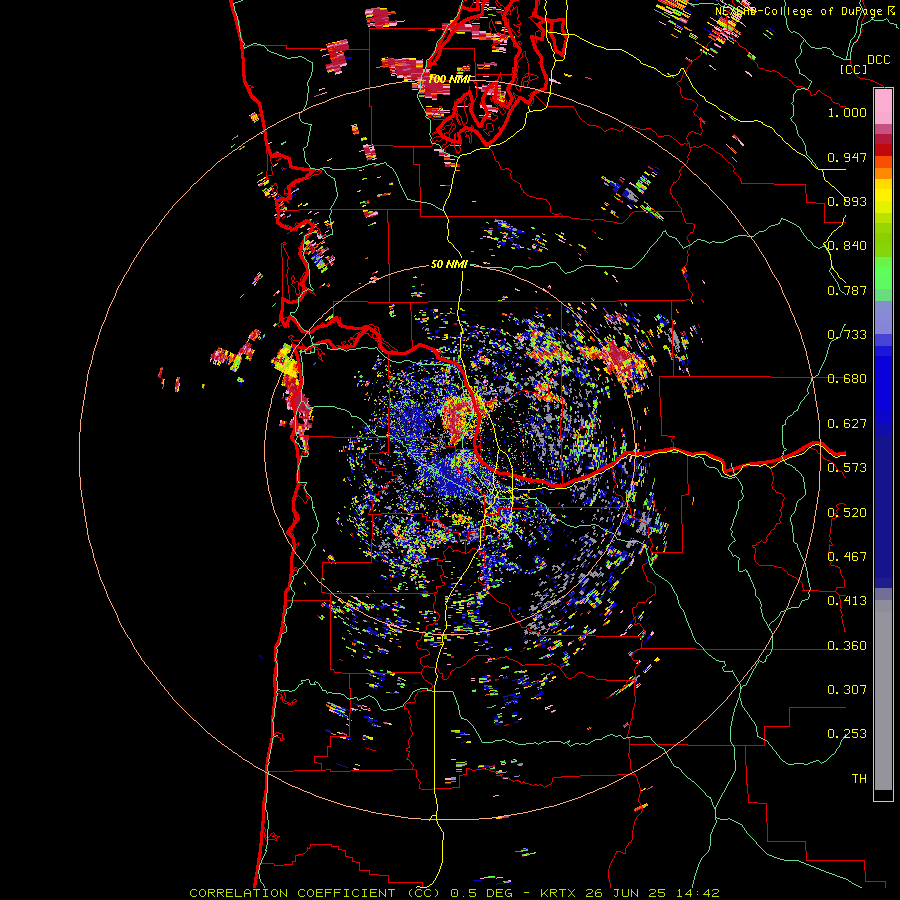Image resolution: width=900 pixels, height=900 pixels.
Task: Click the 0.5 DEG elevation text
Action: tap(482, 893)
